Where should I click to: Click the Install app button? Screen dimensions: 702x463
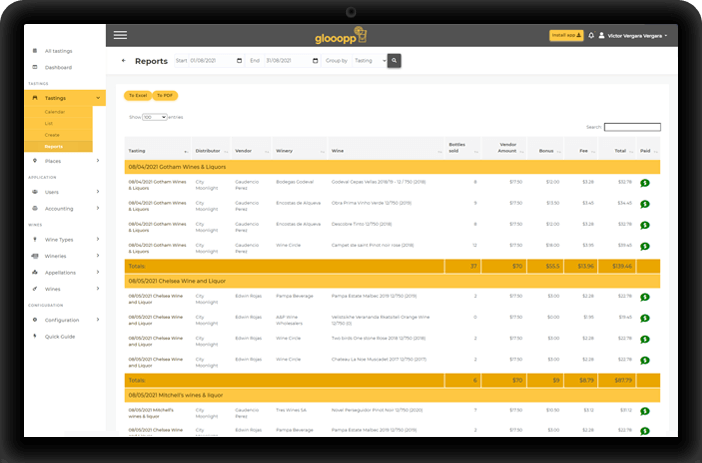(566, 35)
